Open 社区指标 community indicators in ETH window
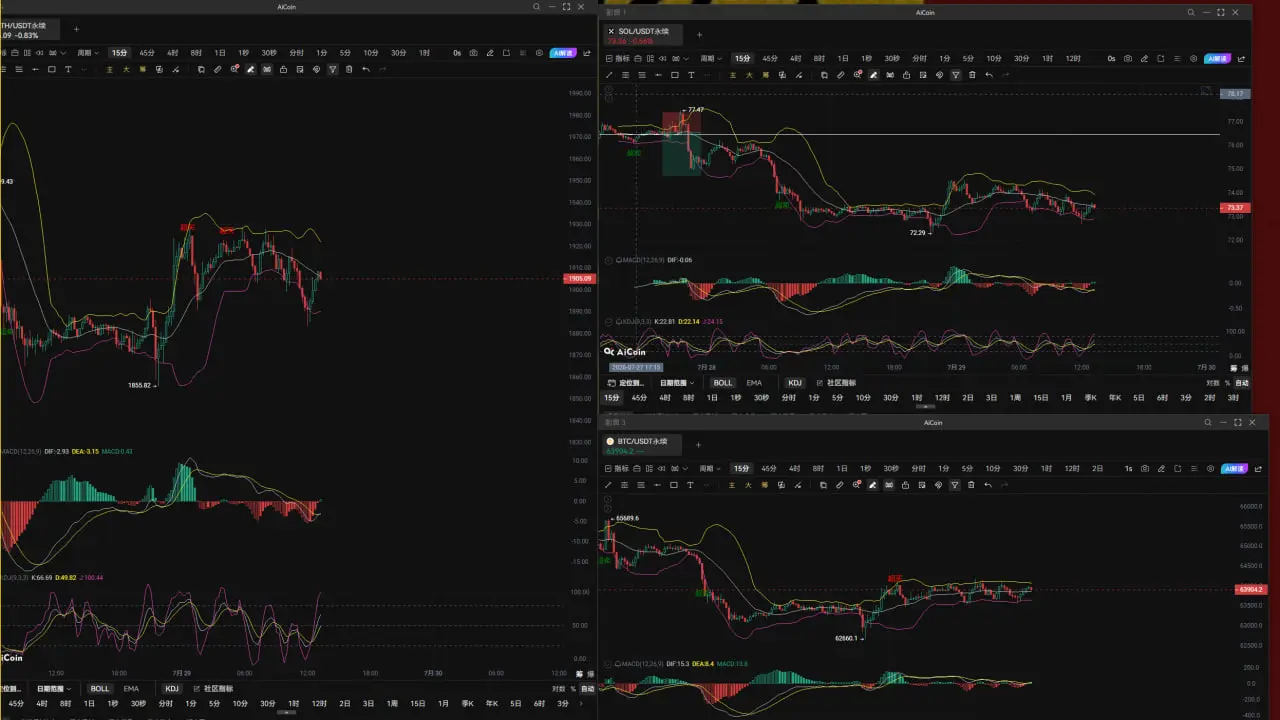The height and width of the screenshot is (720, 1280). [x=213, y=688]
